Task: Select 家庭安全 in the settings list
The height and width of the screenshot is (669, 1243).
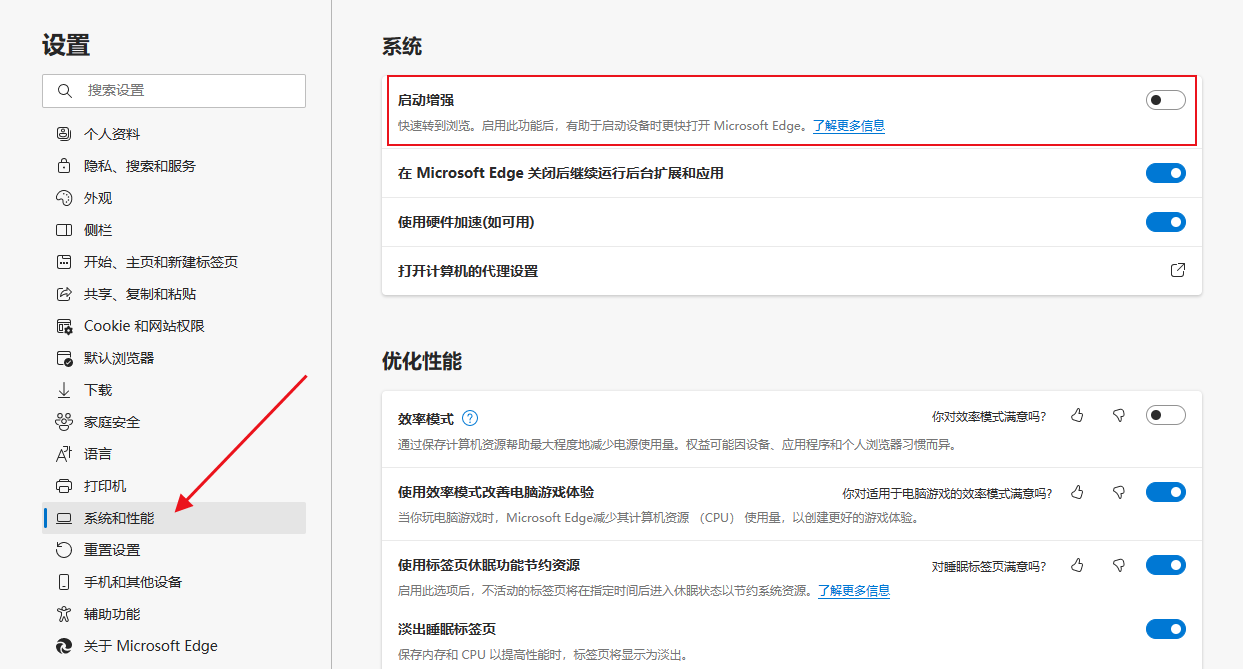Action: pyautogui.click(x=174, y=422)
